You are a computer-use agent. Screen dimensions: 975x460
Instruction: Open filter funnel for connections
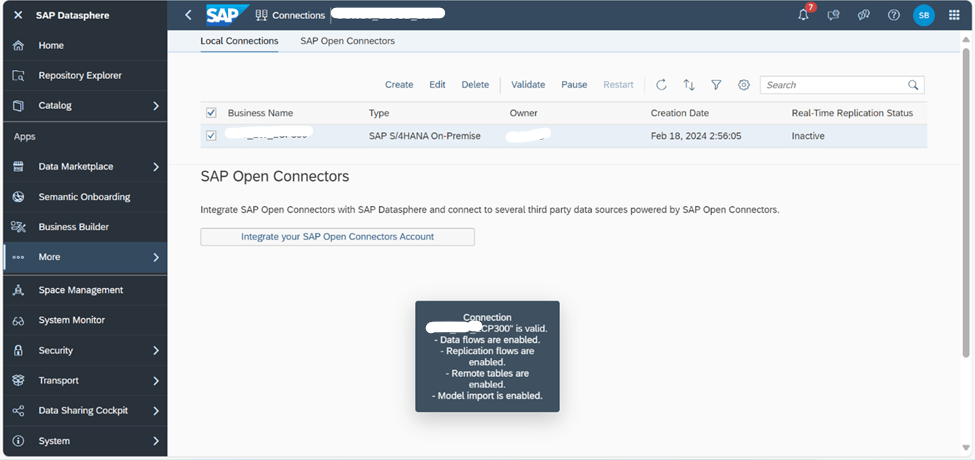point(716,85)
